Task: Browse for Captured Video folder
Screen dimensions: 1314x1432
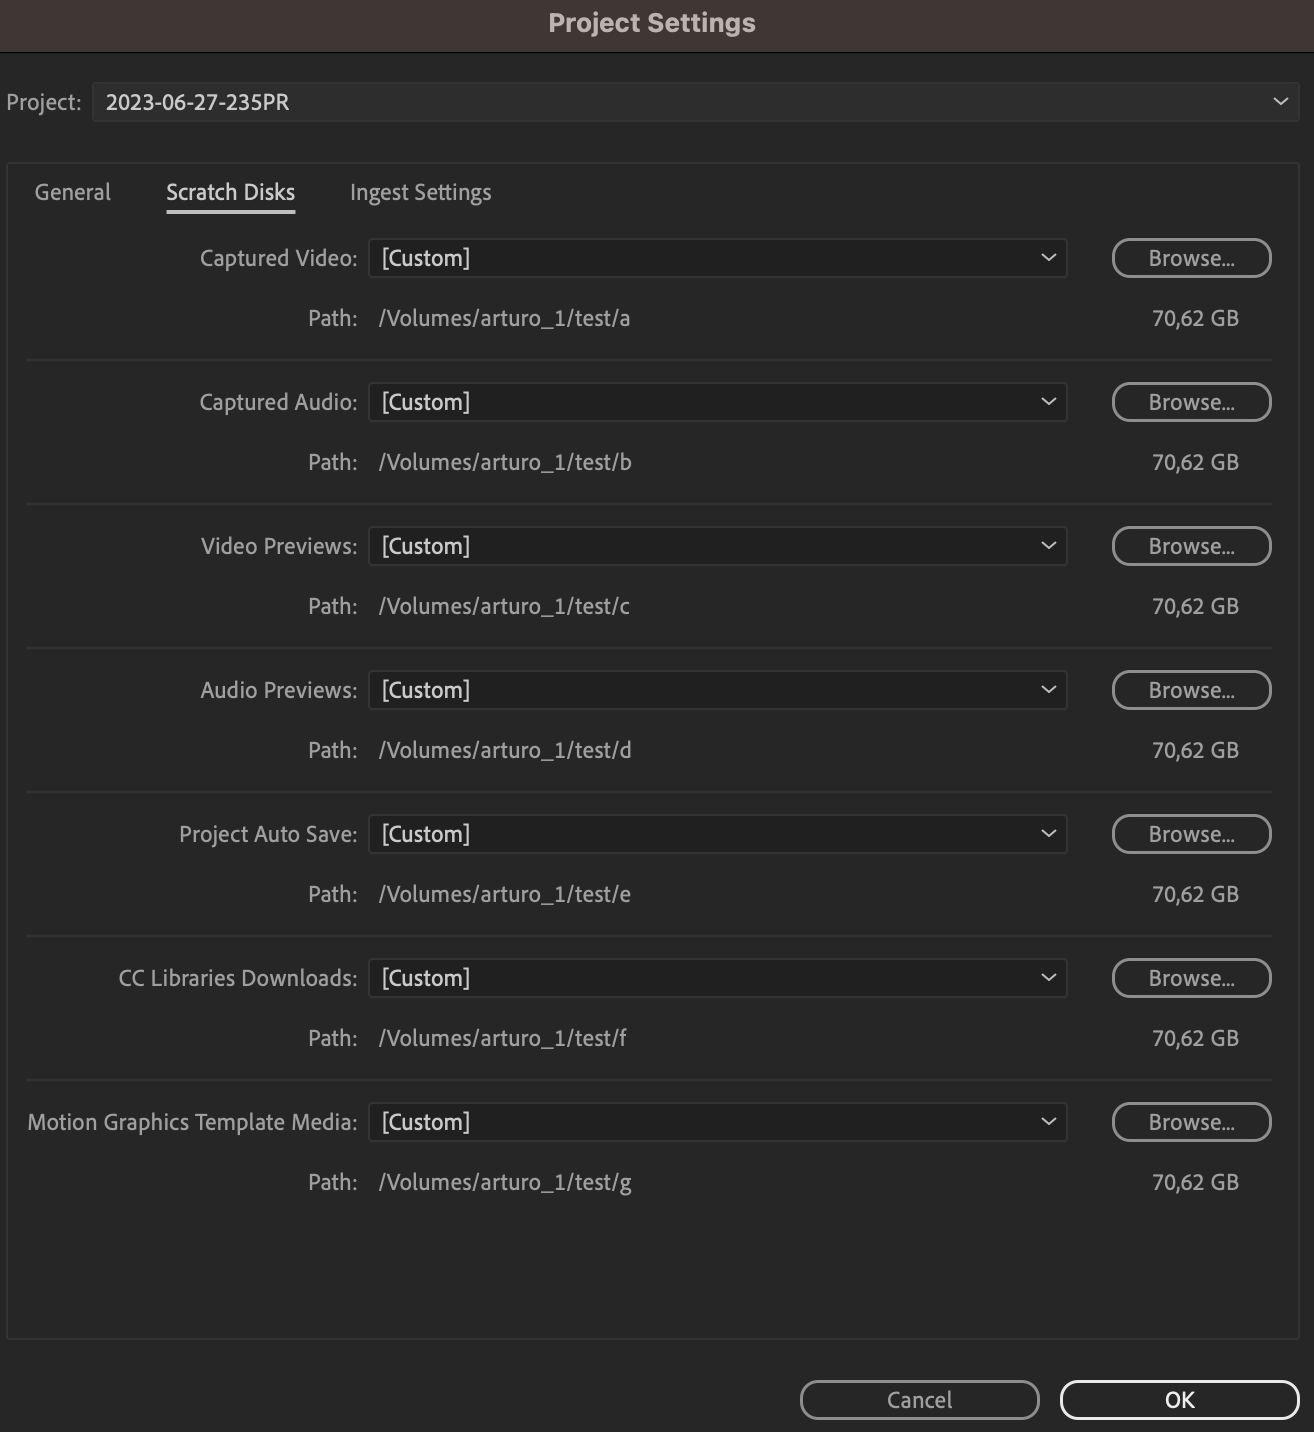Action: point(1191,258)
